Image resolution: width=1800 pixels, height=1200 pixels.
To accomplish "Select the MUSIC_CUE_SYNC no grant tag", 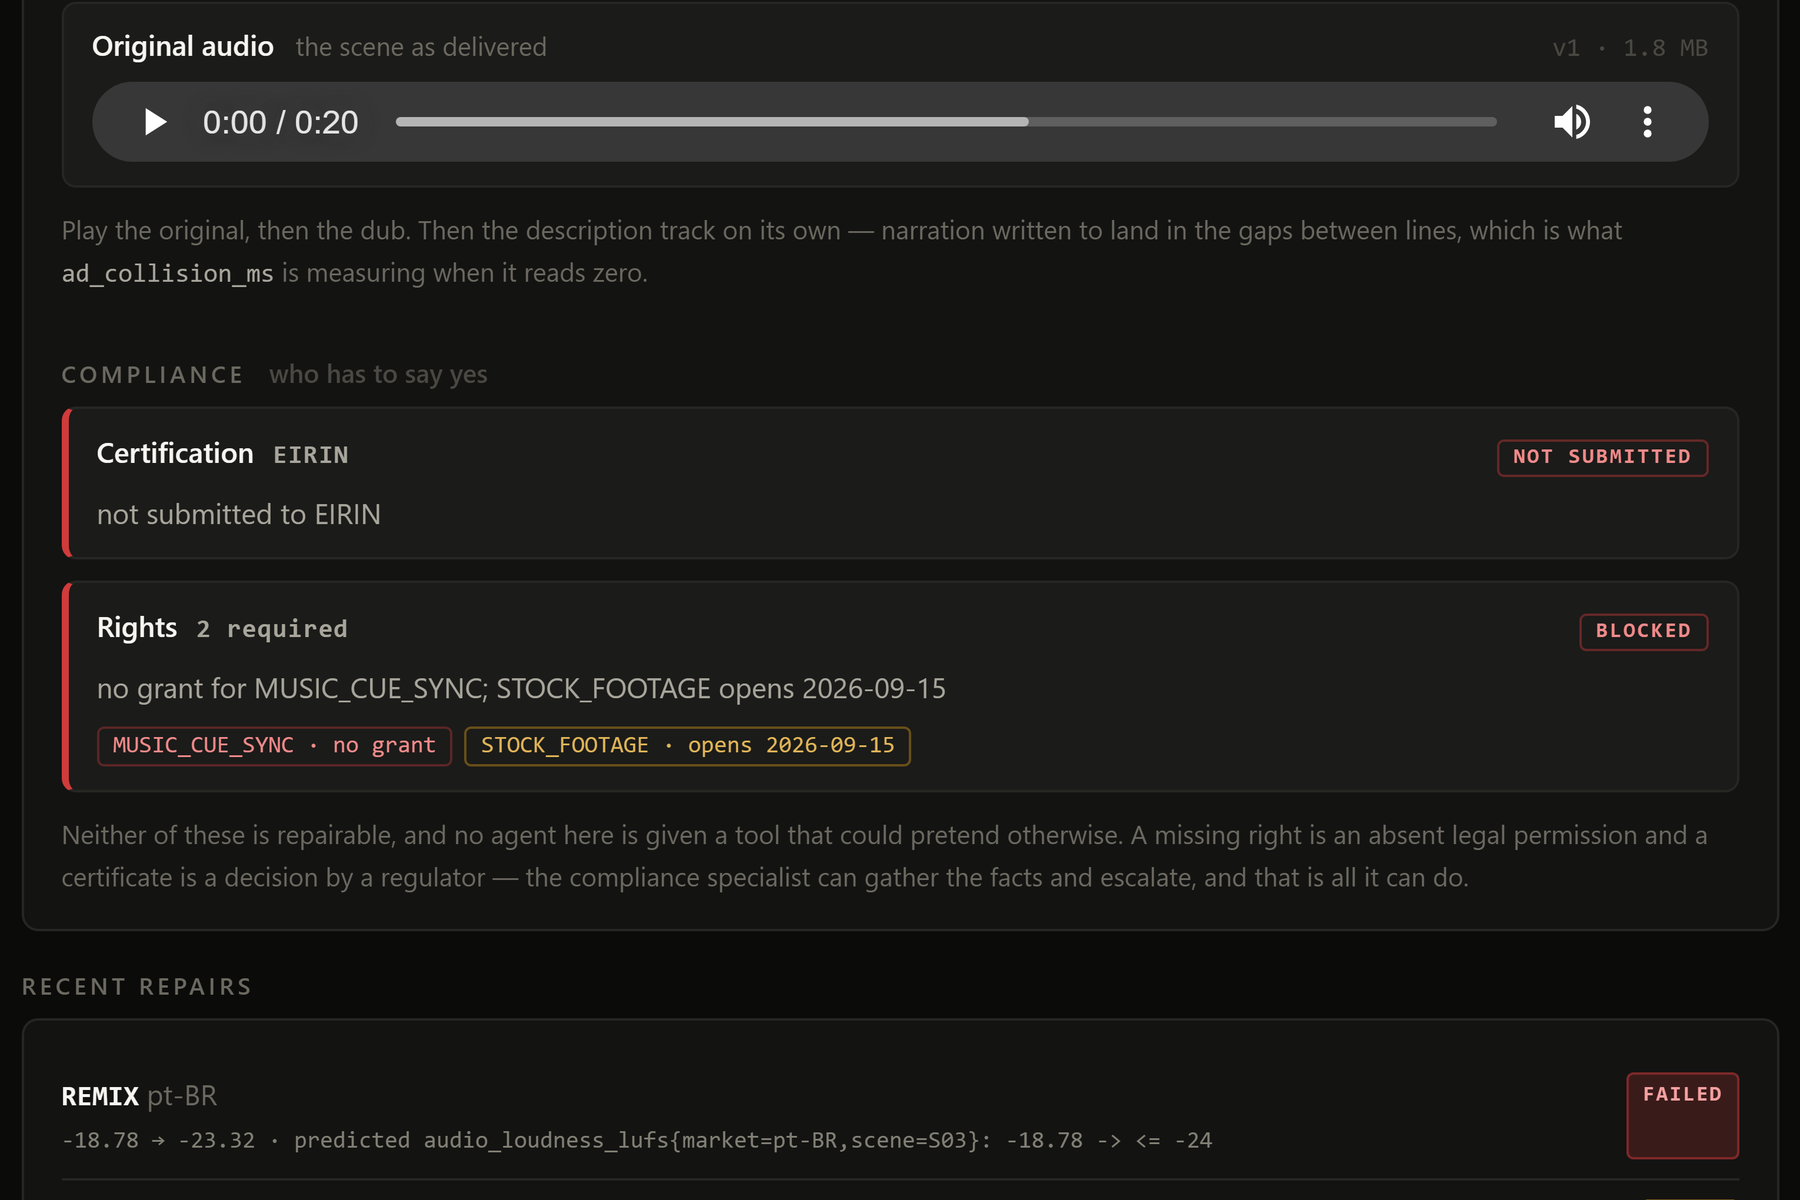I will [x=274, y=746].
